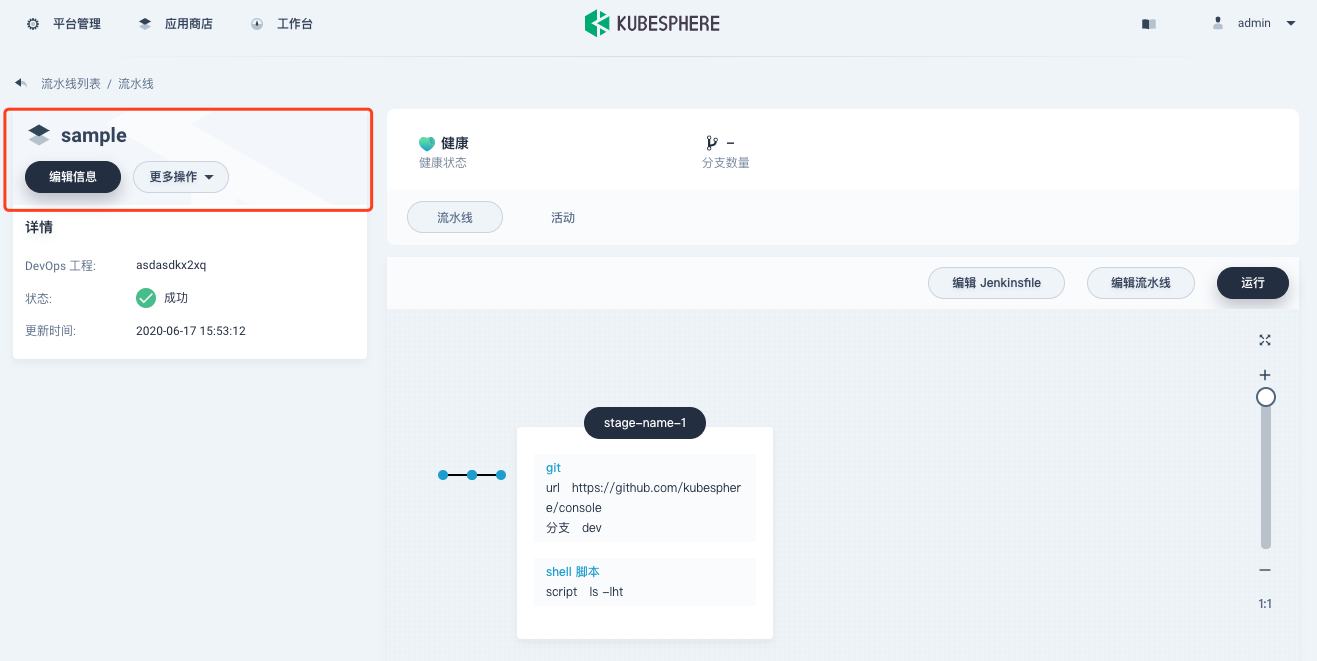The width and height of the screenshot is (1317, 661).
Task: Switch to the 活动 tab
Action: click(x=563, y=217)
